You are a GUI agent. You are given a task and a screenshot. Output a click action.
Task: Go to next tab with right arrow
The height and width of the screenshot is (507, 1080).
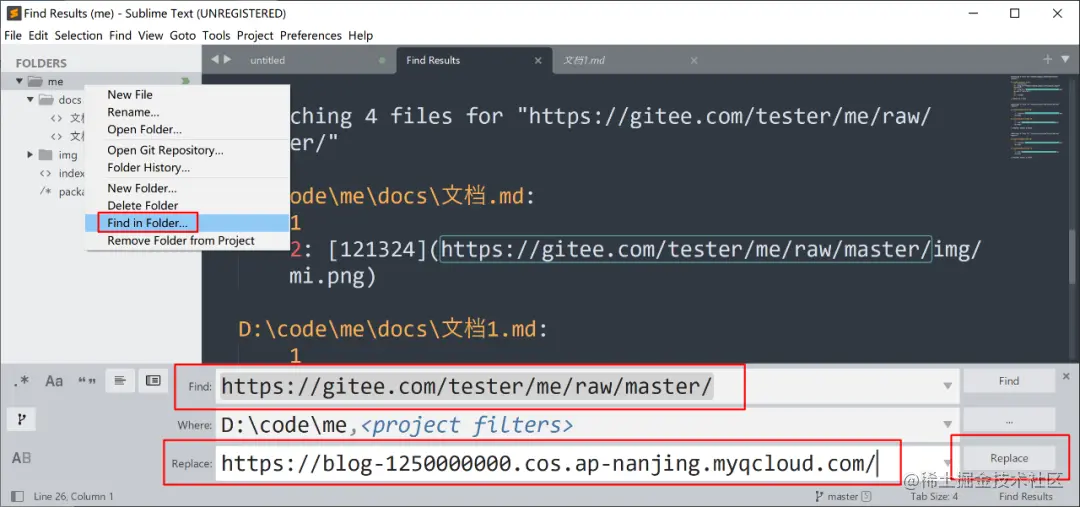pos(227,60)
